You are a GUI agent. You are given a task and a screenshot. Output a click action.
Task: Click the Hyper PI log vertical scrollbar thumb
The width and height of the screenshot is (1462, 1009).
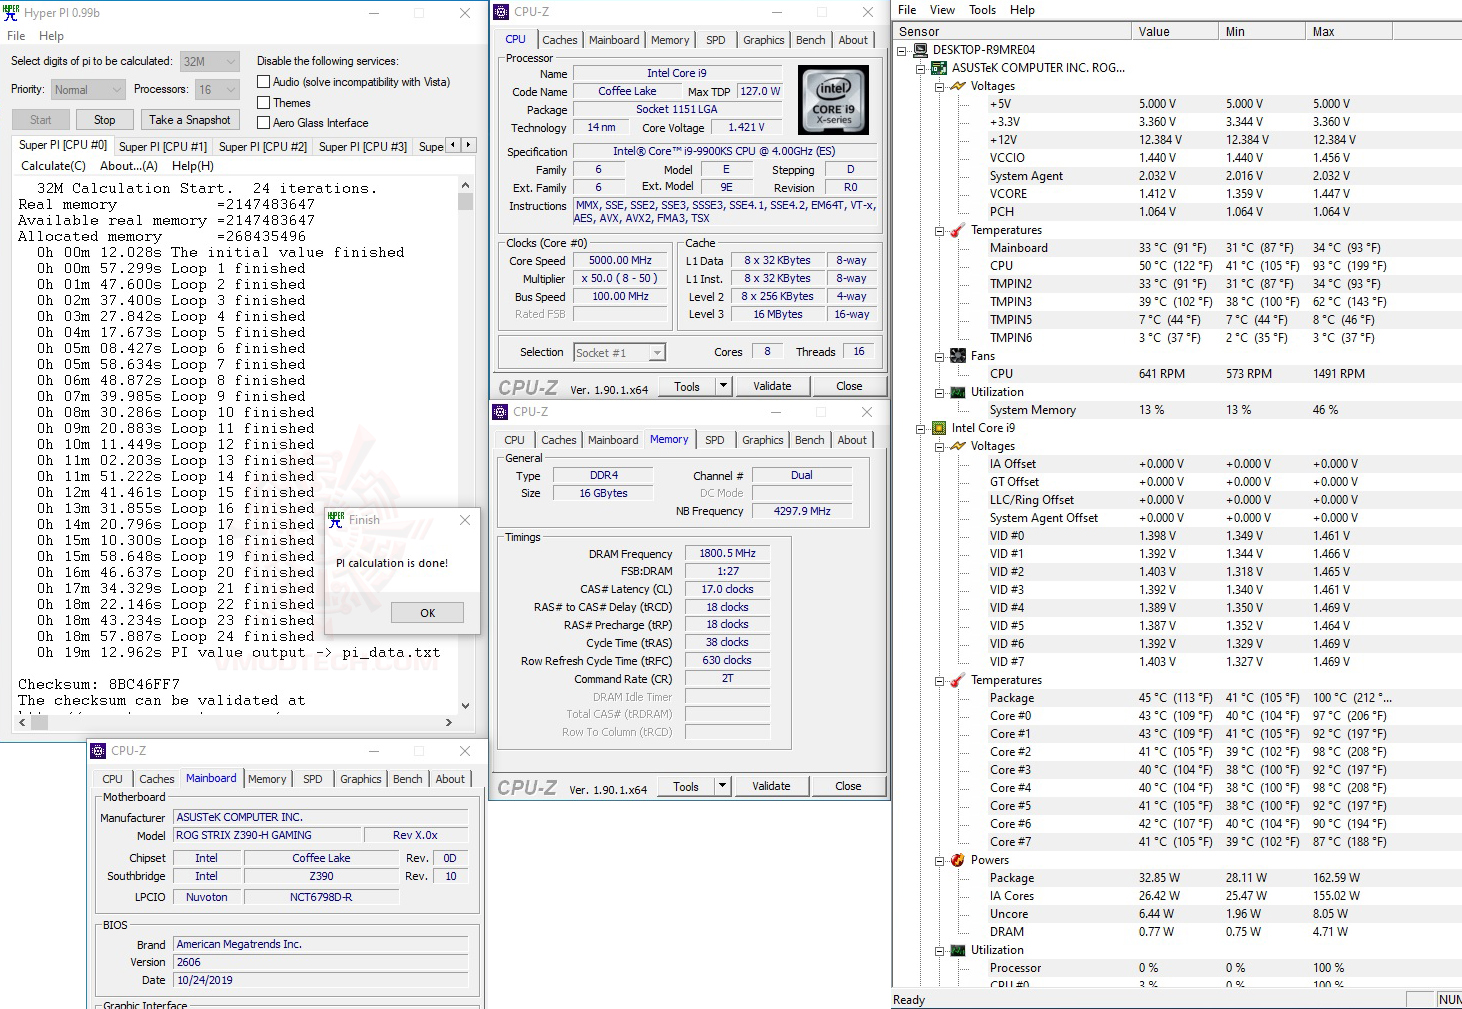tap(465, 201)
